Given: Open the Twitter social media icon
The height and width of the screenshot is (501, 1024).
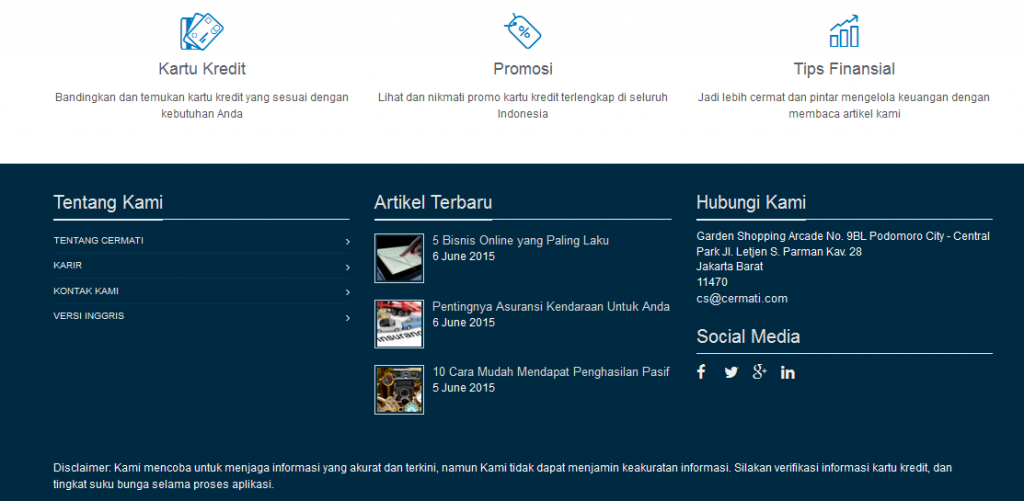Looking at the screenshot, I should tap(731, 372).
